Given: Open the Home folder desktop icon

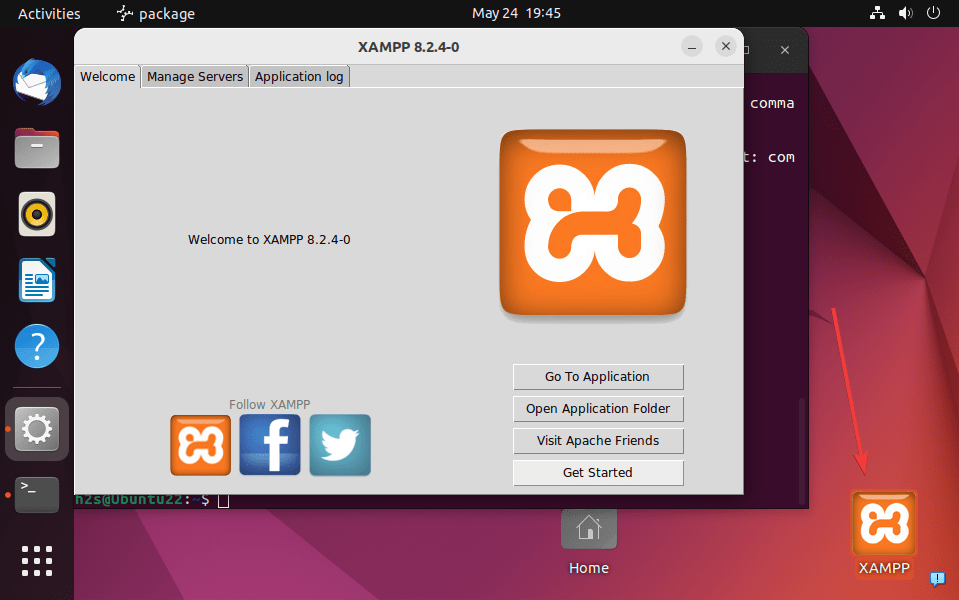Looking at the screenshot, I should [588, 529].
